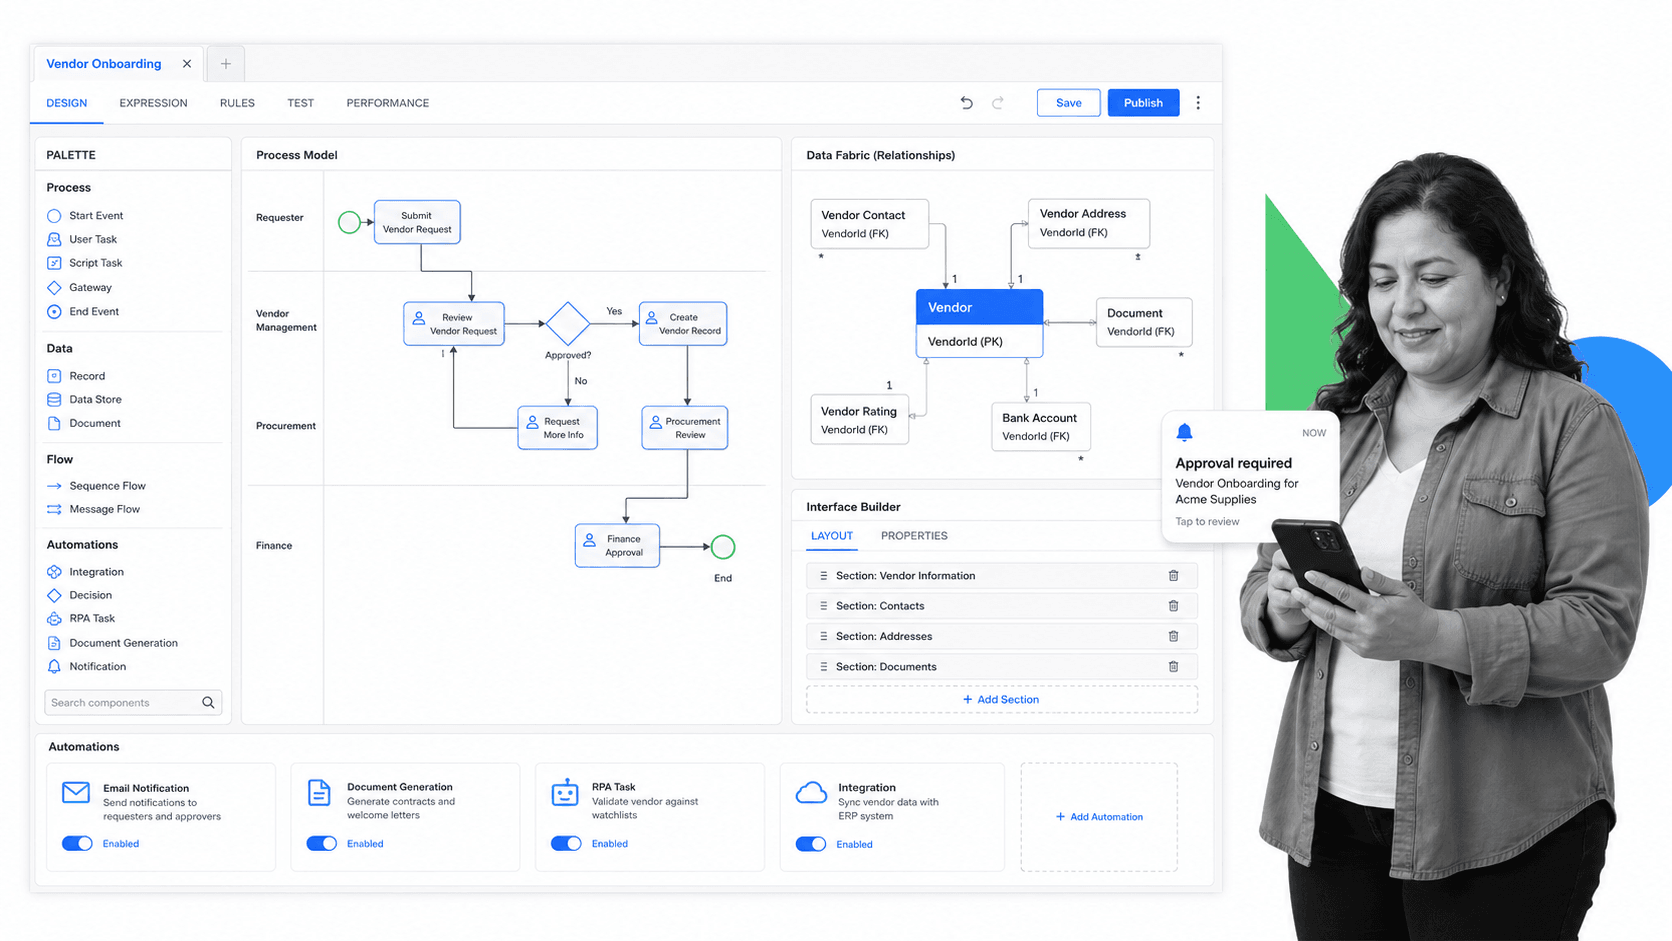Screen dimensions: 1672x941
Task: Select the Gateway diamond in the palette
Action: (54, 288)
